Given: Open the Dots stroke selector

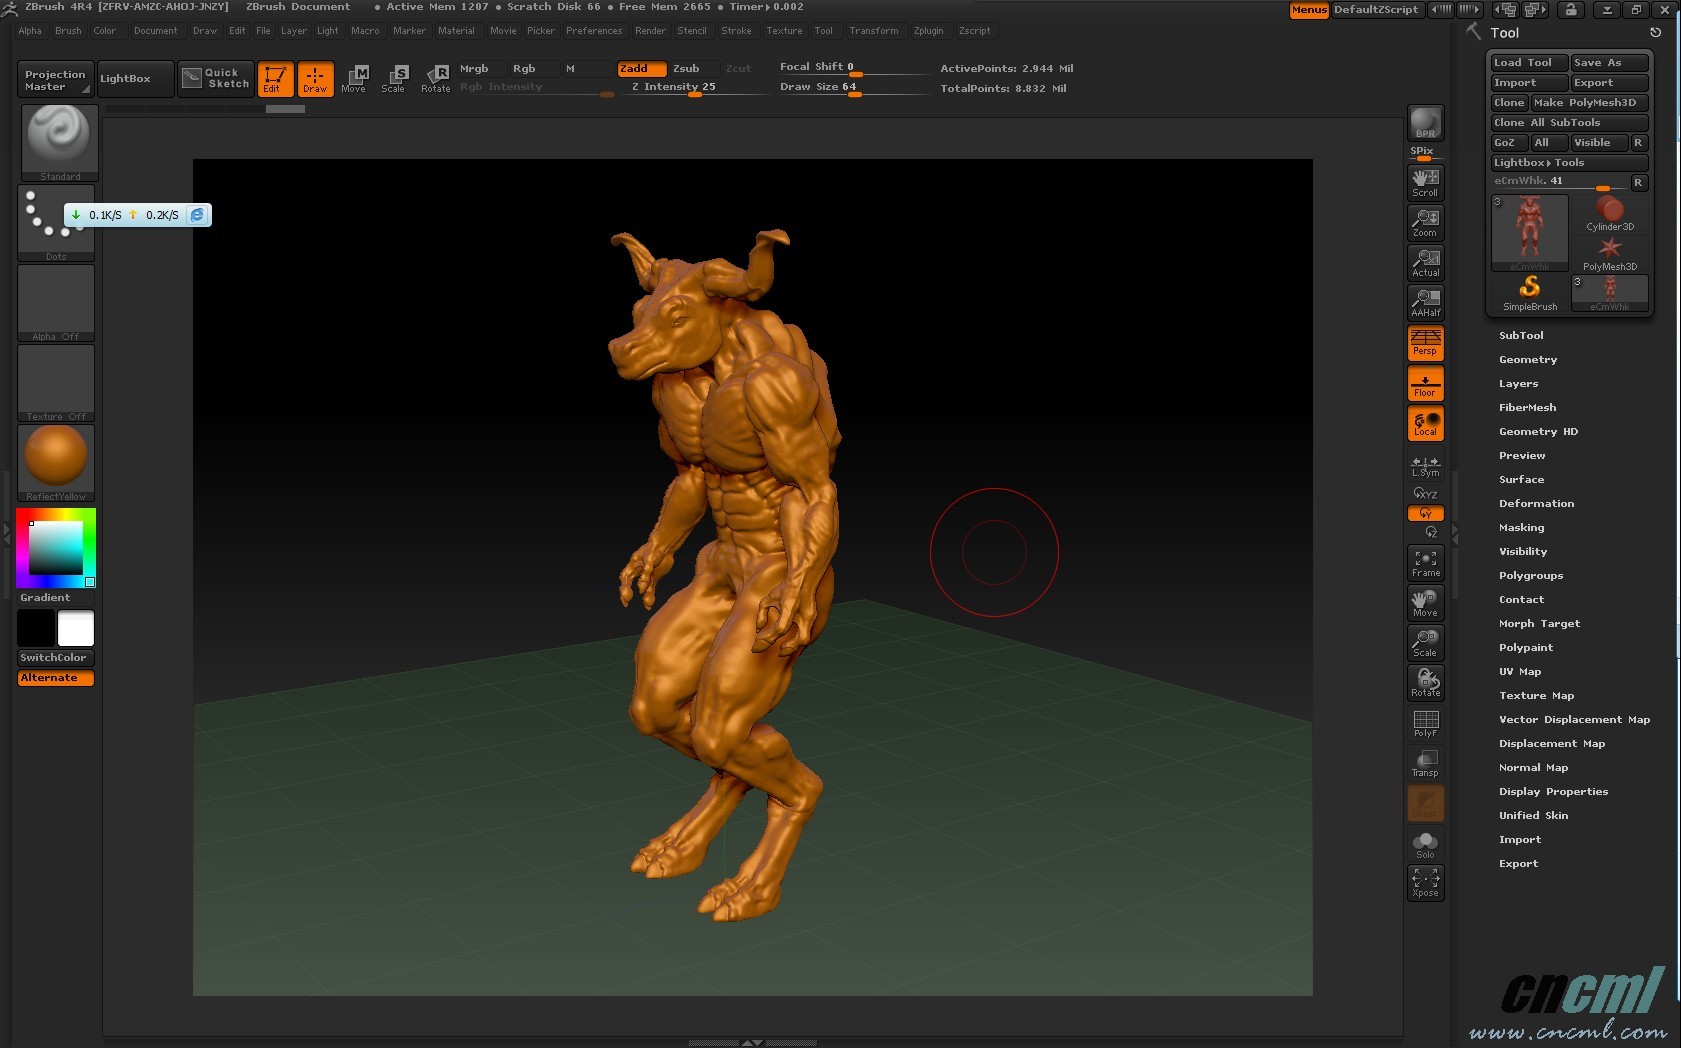Looking at the screenshot, I should (56, 223).
